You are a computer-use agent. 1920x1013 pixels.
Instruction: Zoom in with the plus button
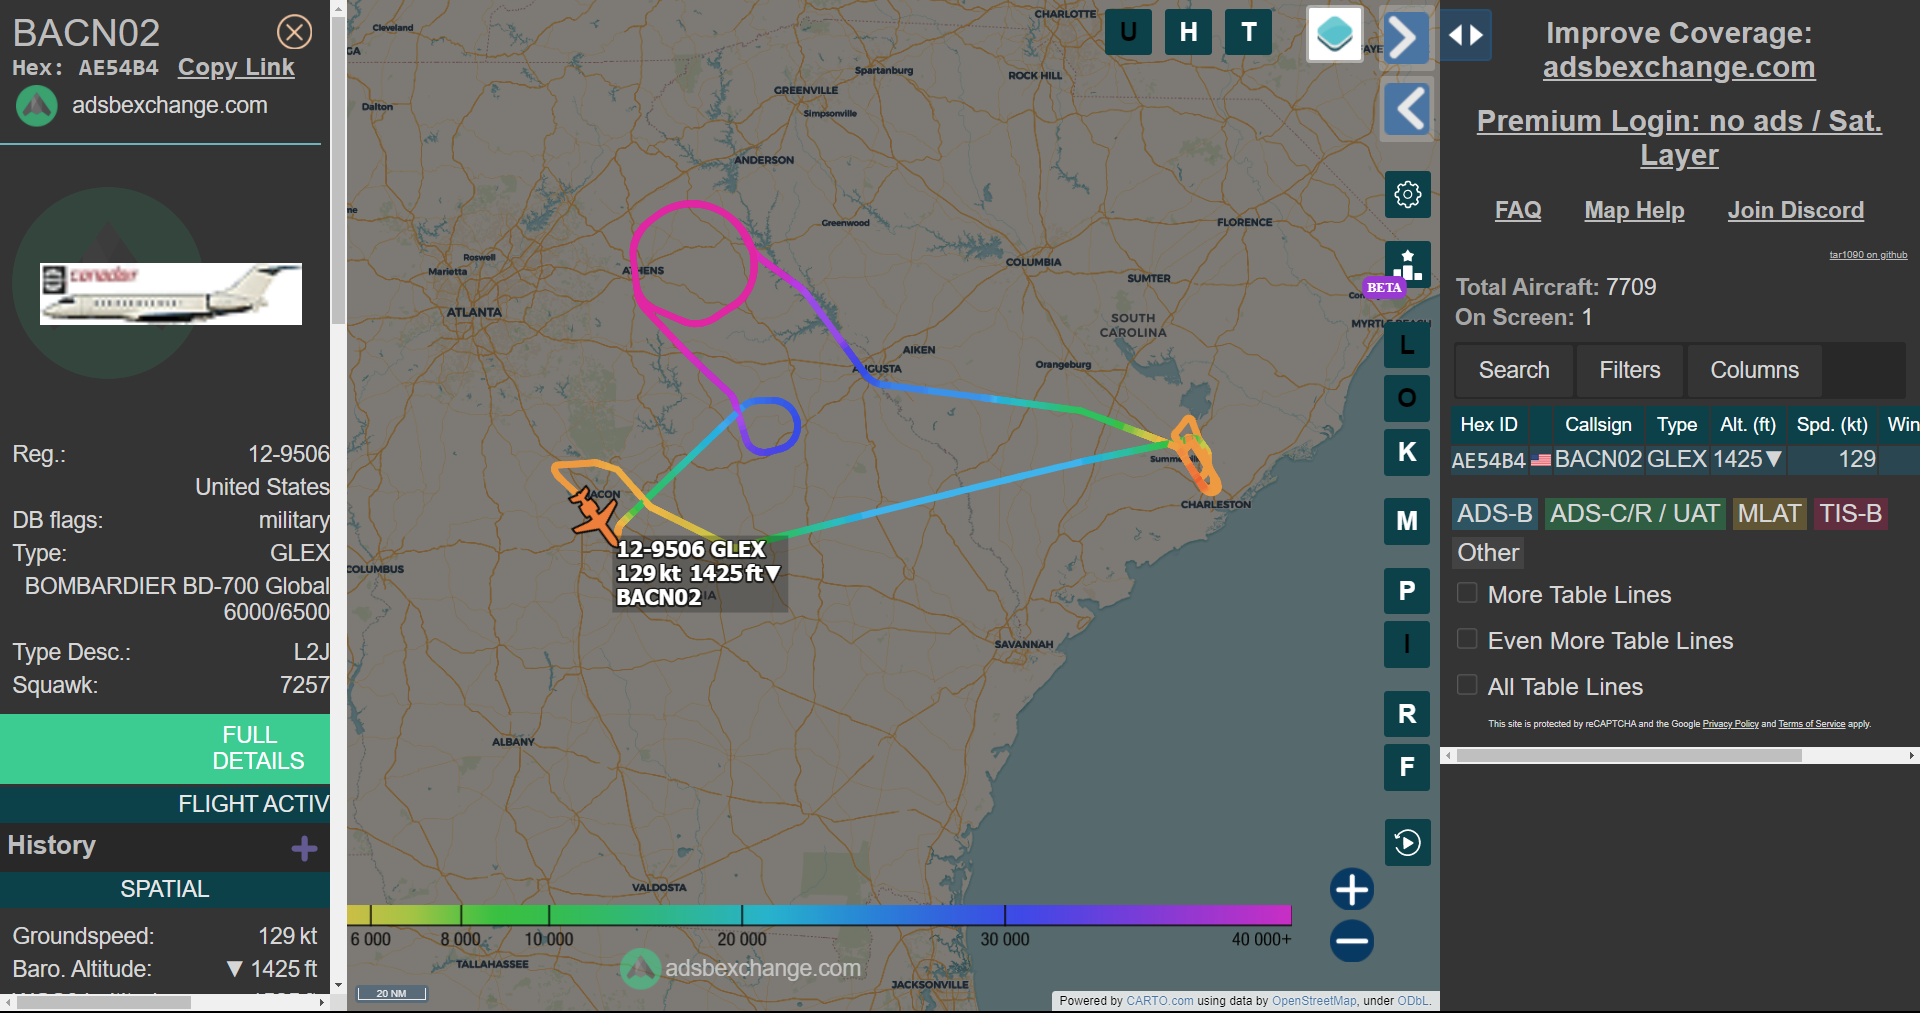(x=1352, y=889)
